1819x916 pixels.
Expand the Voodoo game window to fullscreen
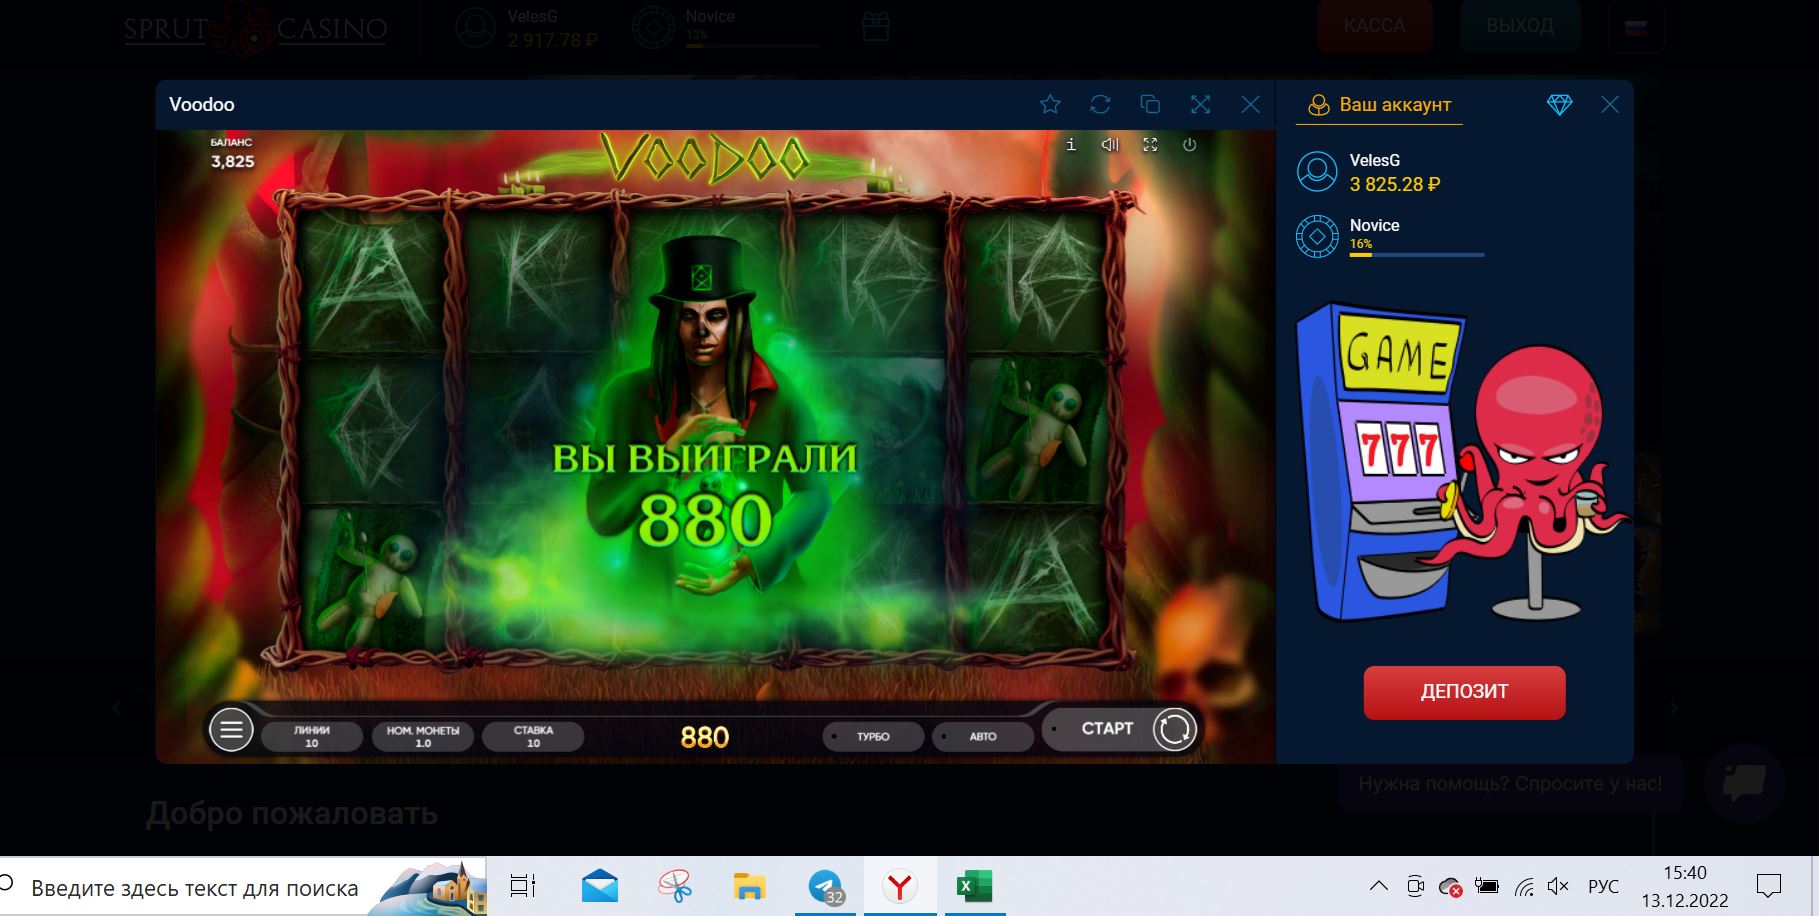(x=1200, y=105)
